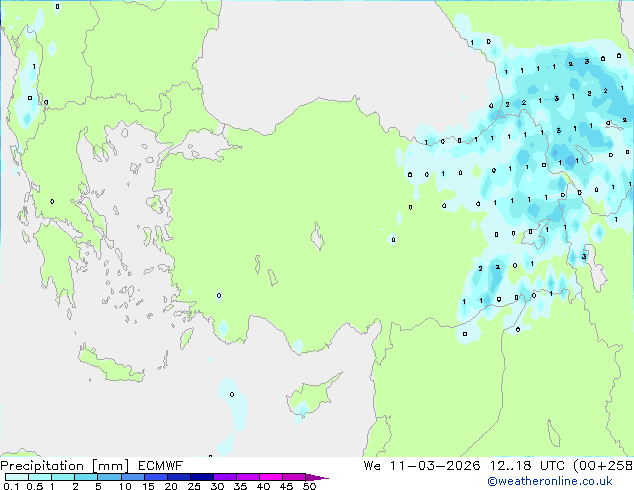Viewport: 634px width, 490px height.
Task: Pick the 15–20 mm legend swatch
Action: pyautogui.click(x=156, y=477)
